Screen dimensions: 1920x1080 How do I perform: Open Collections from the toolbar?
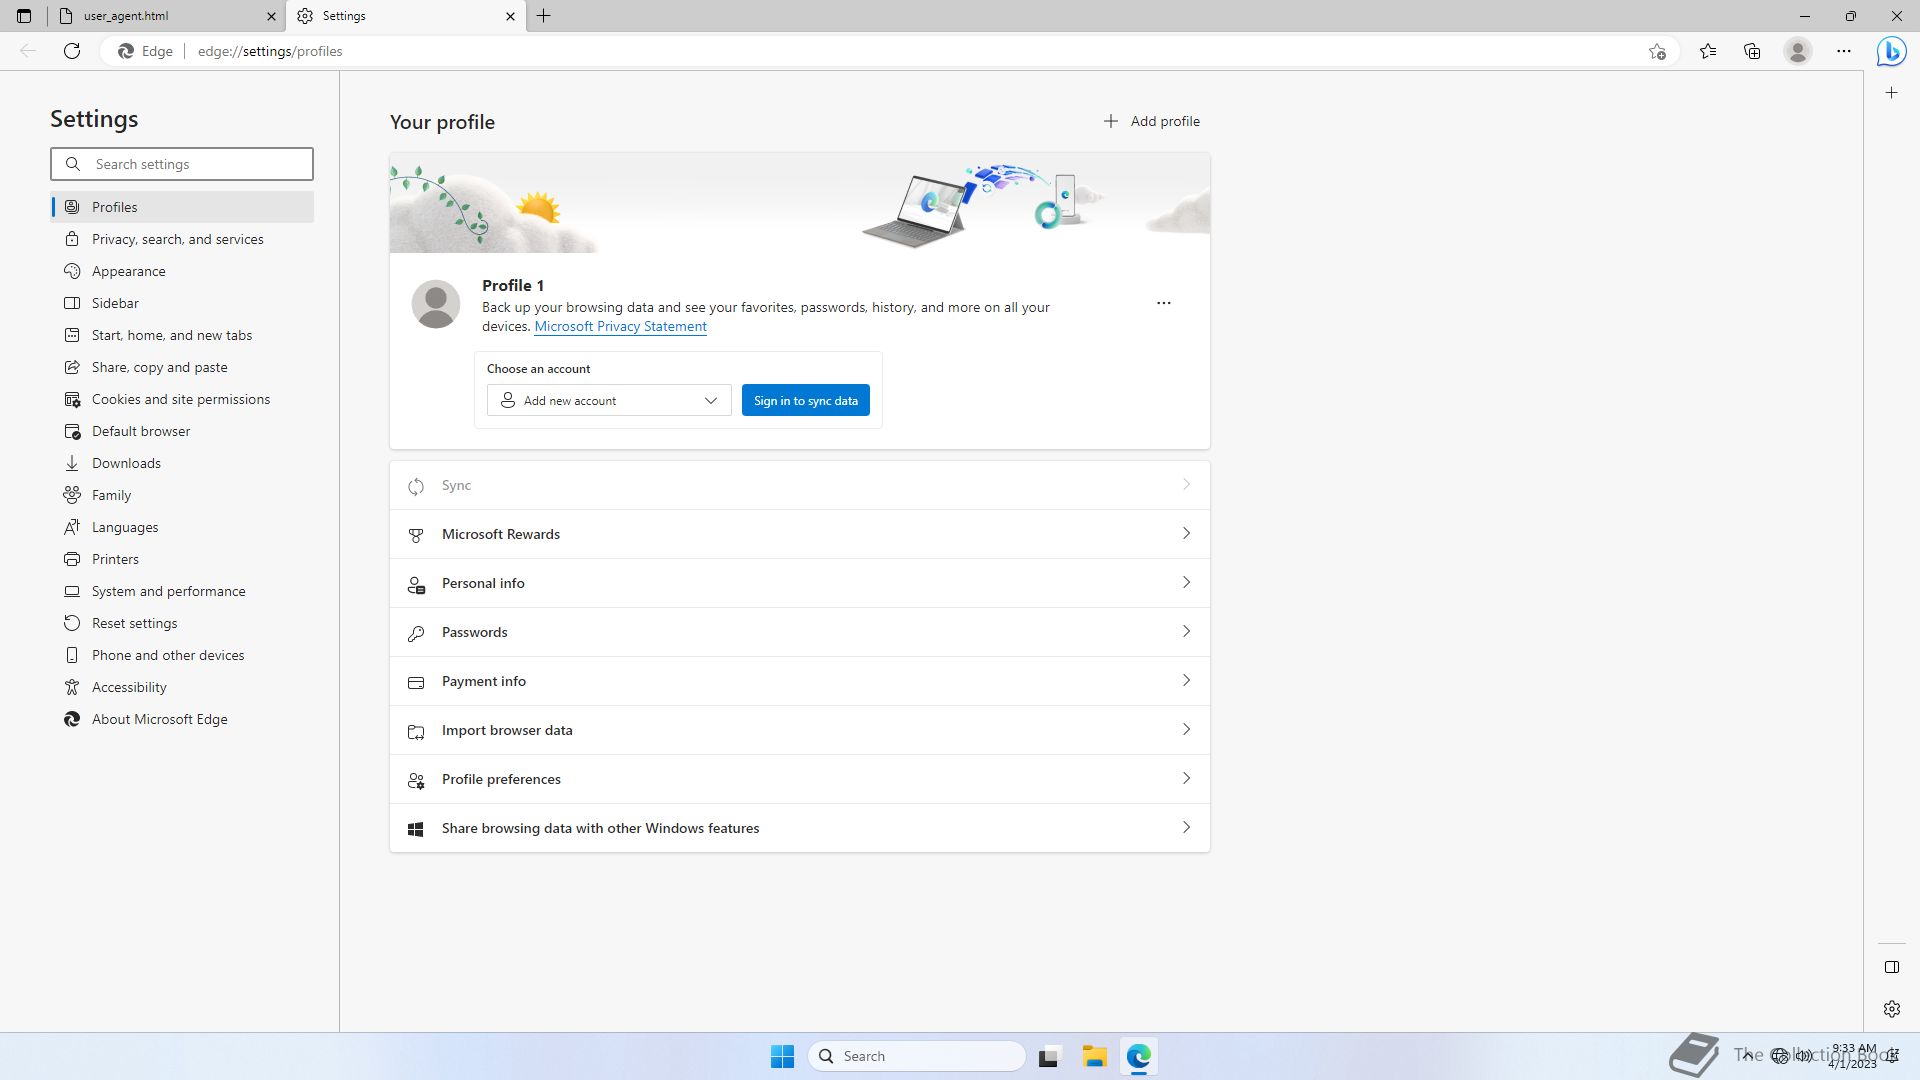pos(1752,51)
